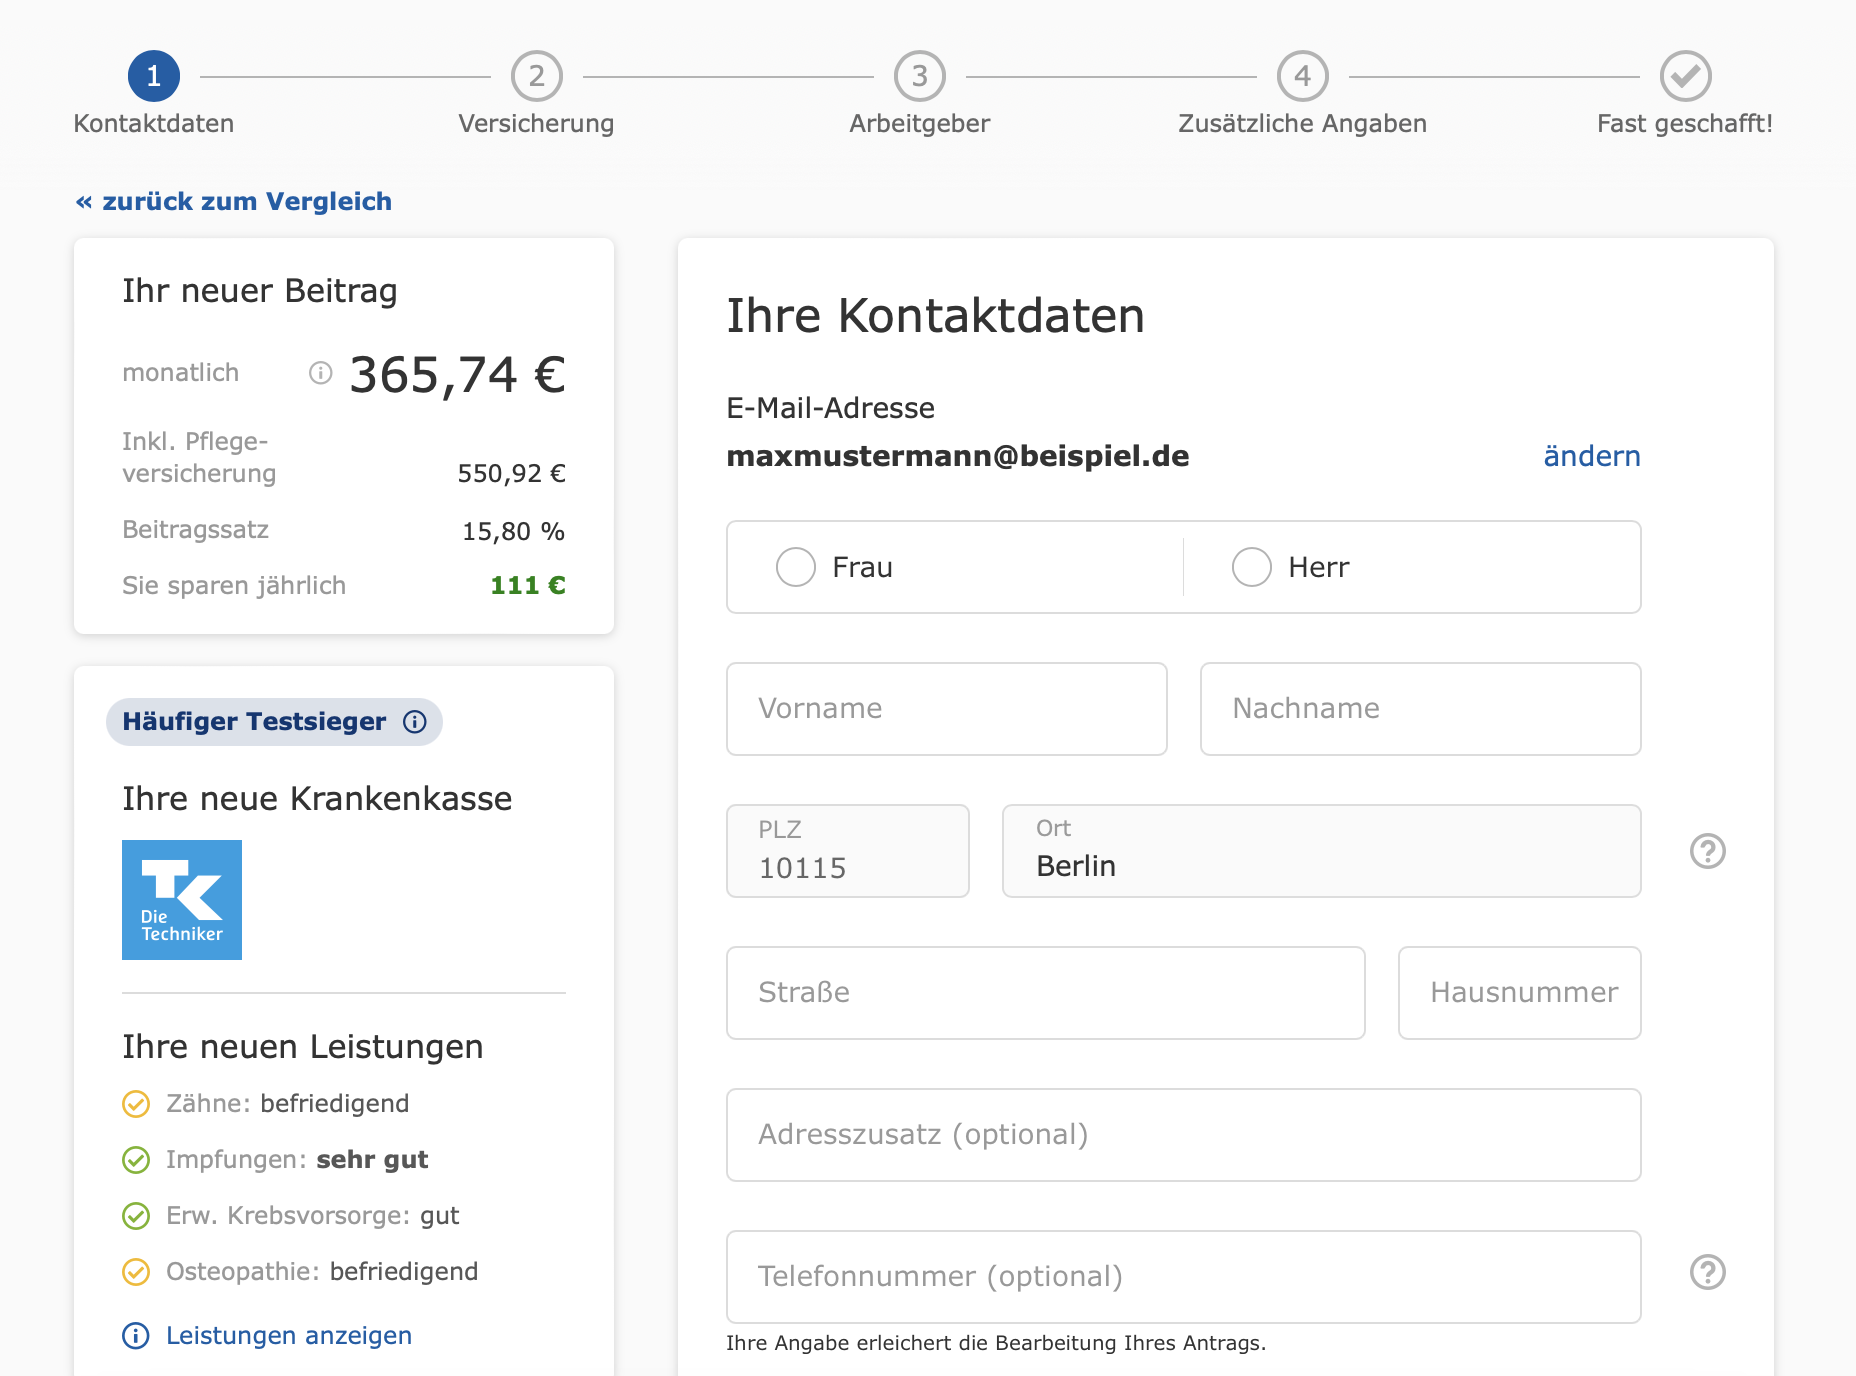1856x1376 pixels.
Task: Focus the Straße input field
Action: tap(1046, 993)
